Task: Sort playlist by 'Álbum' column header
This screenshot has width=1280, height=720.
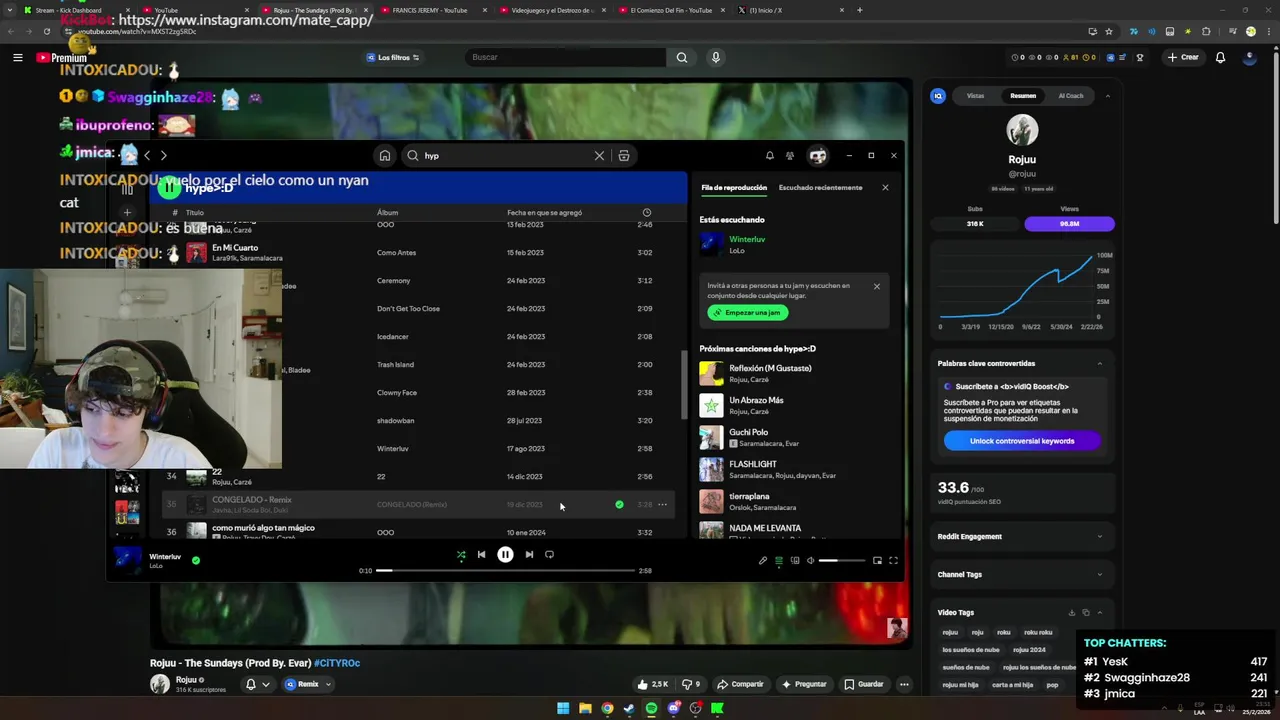Action: click(387, 213)
